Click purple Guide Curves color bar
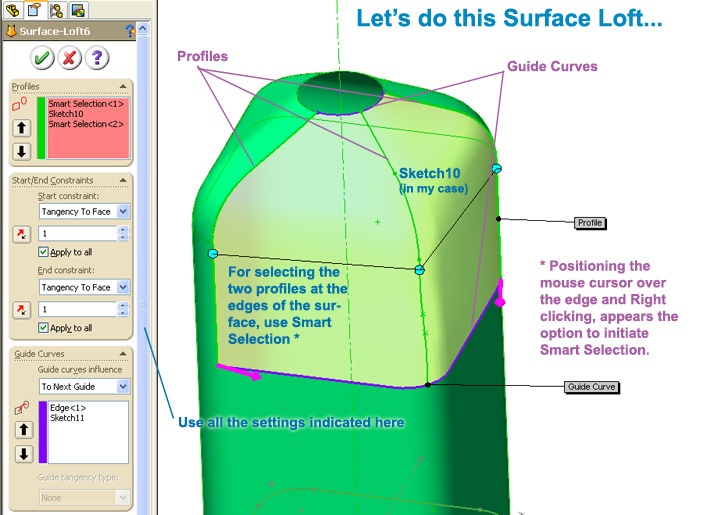Screen dimensions: 707x515 pyautogui.click(x=43, y=432)
